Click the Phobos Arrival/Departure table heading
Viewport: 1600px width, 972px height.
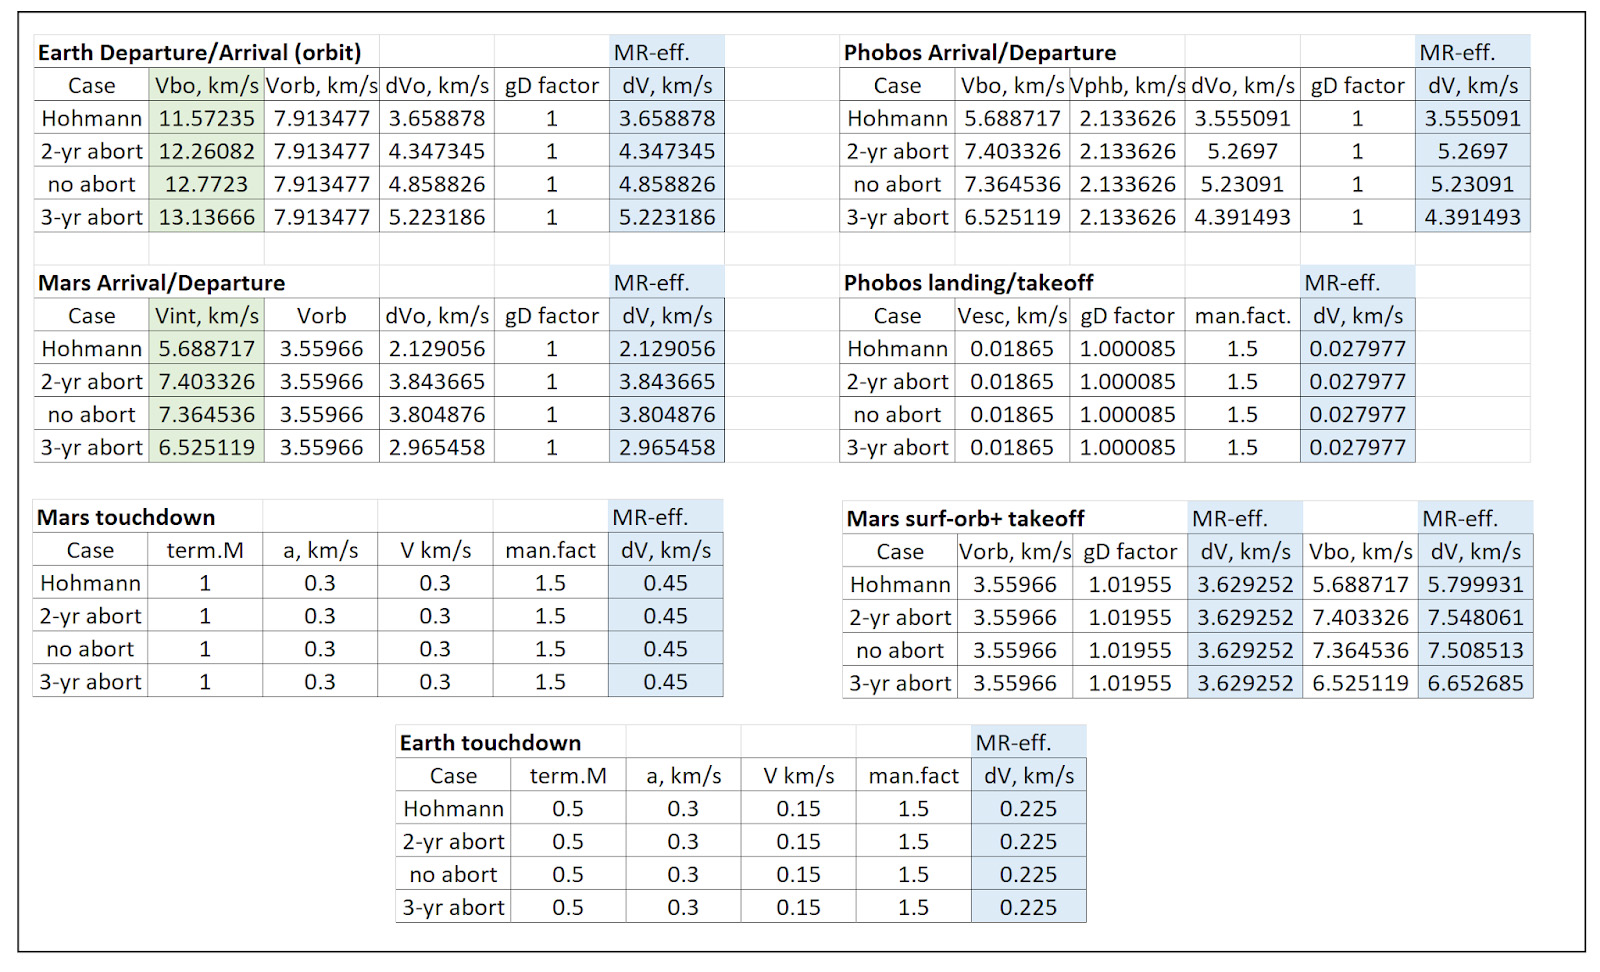980,52
